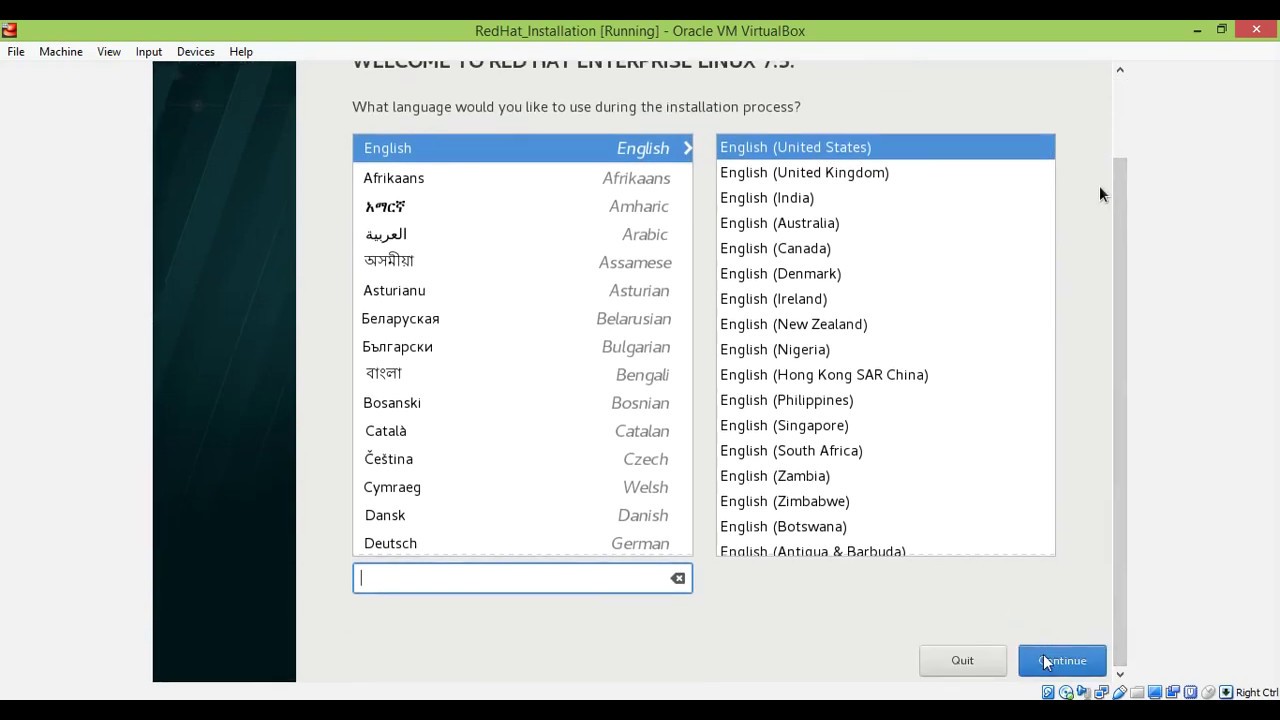Select Cymraeg (Welsh) in the language list

(x=522, y=487)
